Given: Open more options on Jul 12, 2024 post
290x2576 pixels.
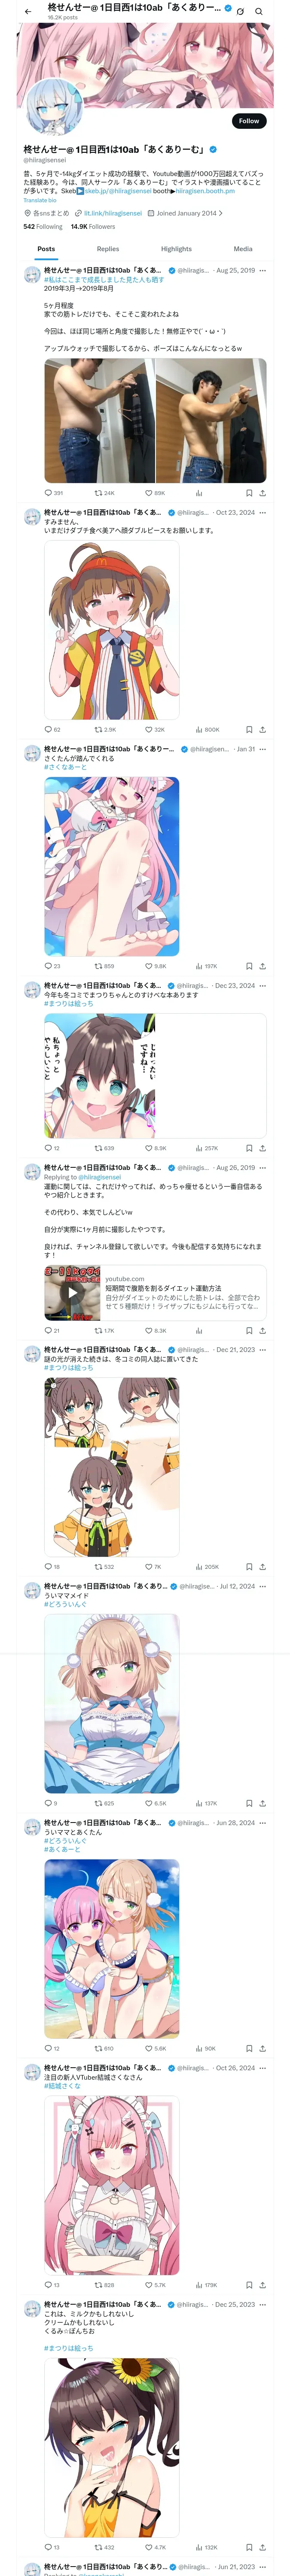Looking at the screenshot, I should point(262,1587).
